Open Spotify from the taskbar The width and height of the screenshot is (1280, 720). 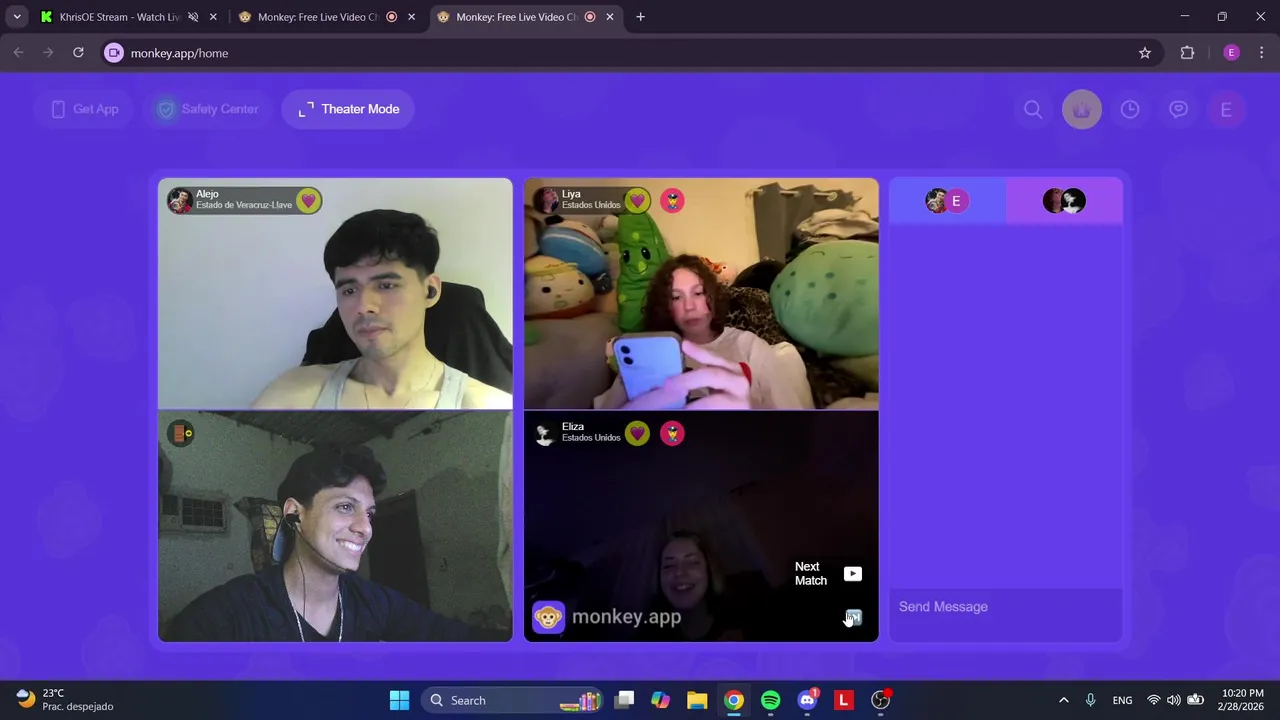770,700
